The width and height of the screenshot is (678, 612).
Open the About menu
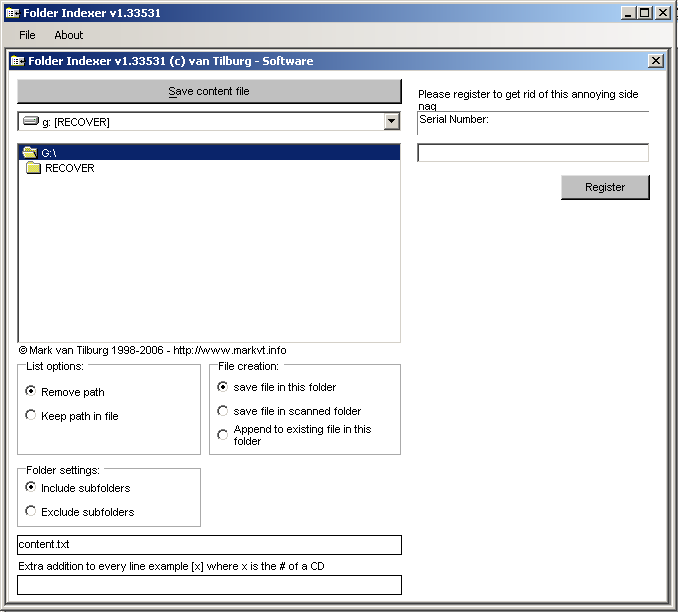69,35
